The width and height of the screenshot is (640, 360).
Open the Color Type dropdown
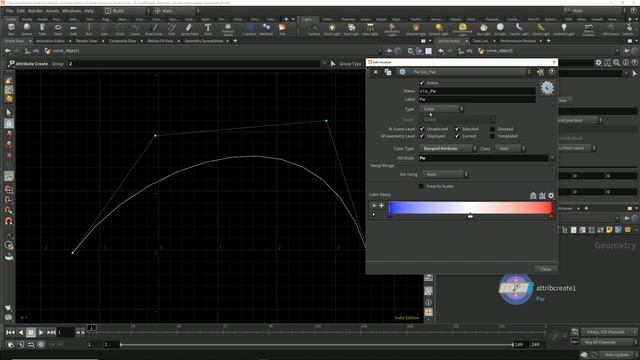[x=448, y=149]
